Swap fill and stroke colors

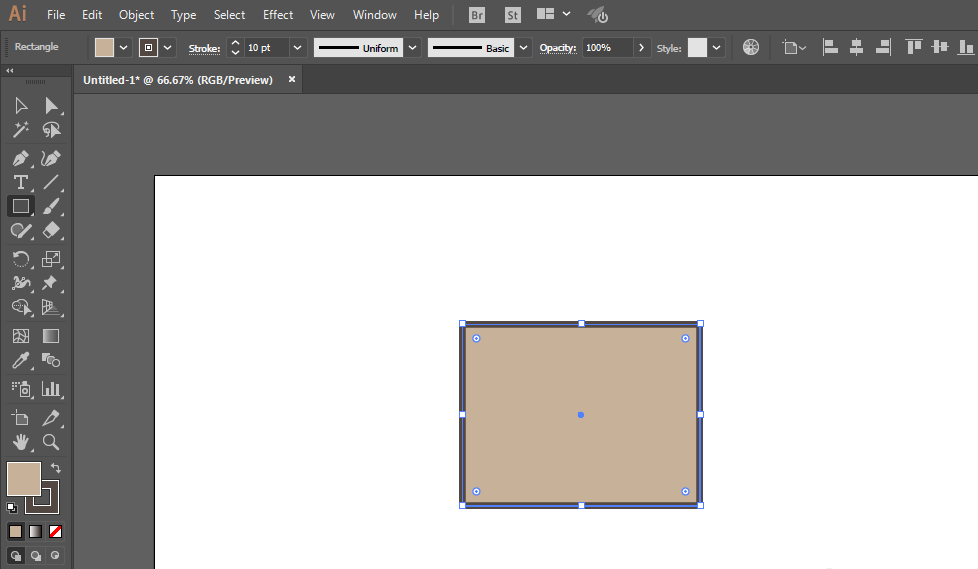pyautogui.click(x=56, y=468)
